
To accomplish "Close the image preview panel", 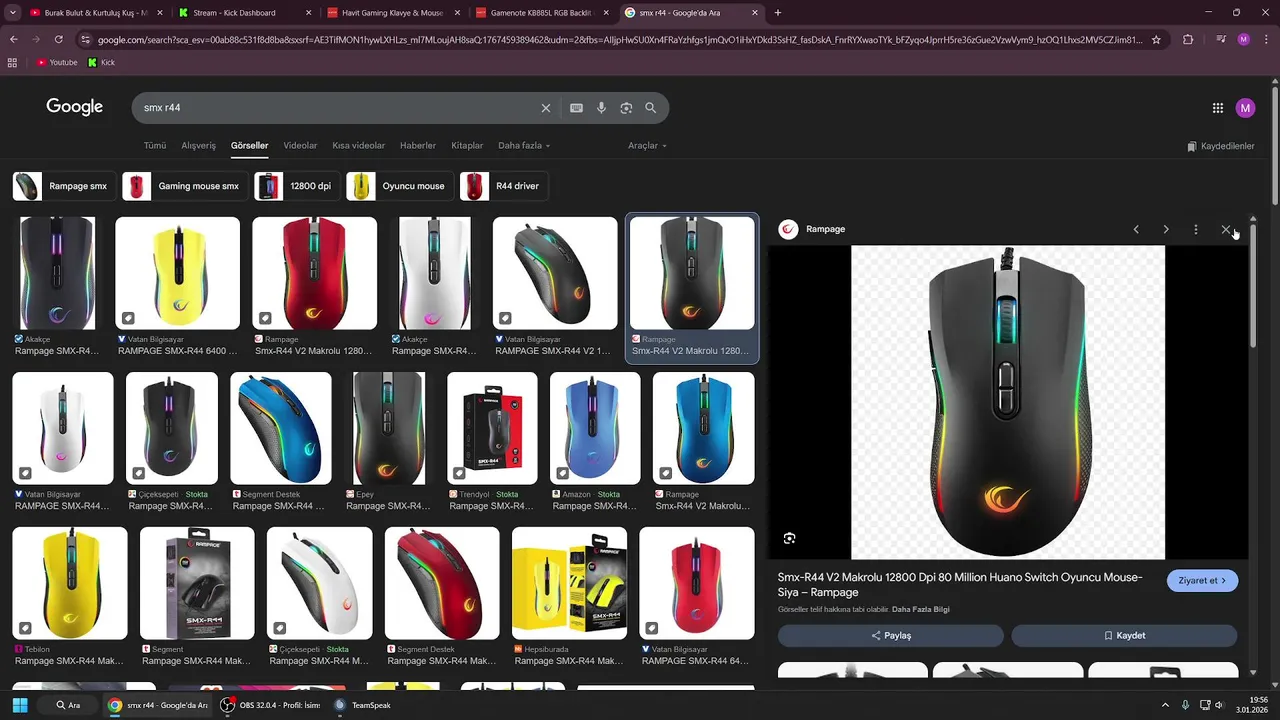I will click(x=1226, y=229).
